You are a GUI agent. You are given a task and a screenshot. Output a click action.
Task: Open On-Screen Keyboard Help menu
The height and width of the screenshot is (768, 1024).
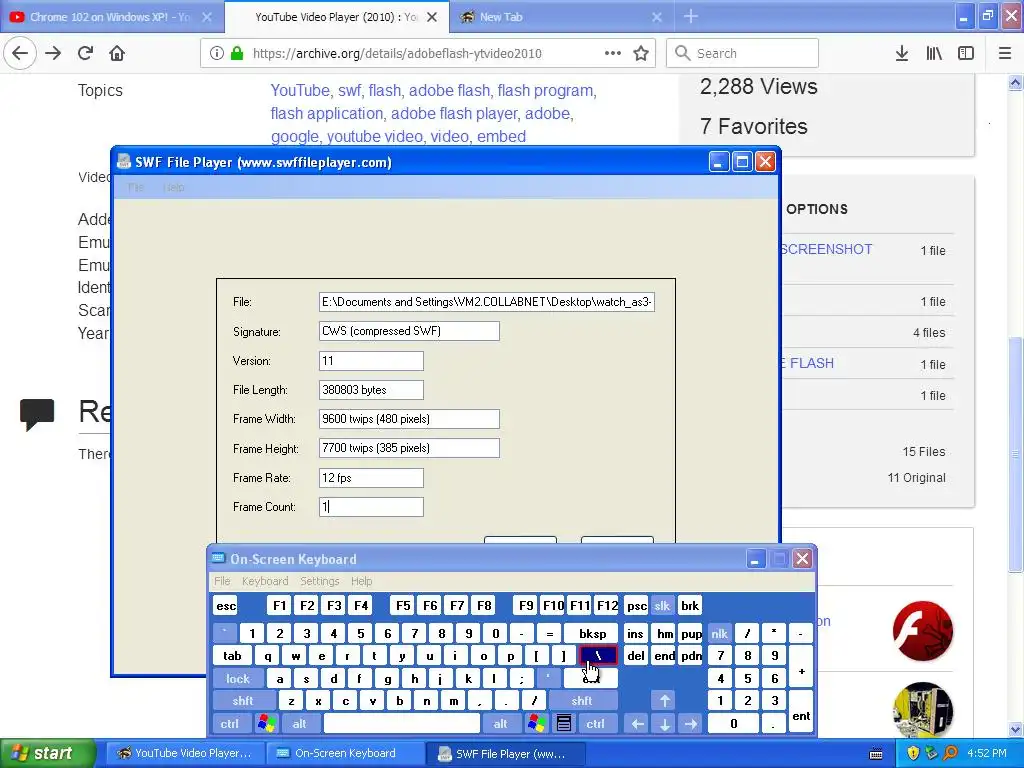click(x=361, y=581)
